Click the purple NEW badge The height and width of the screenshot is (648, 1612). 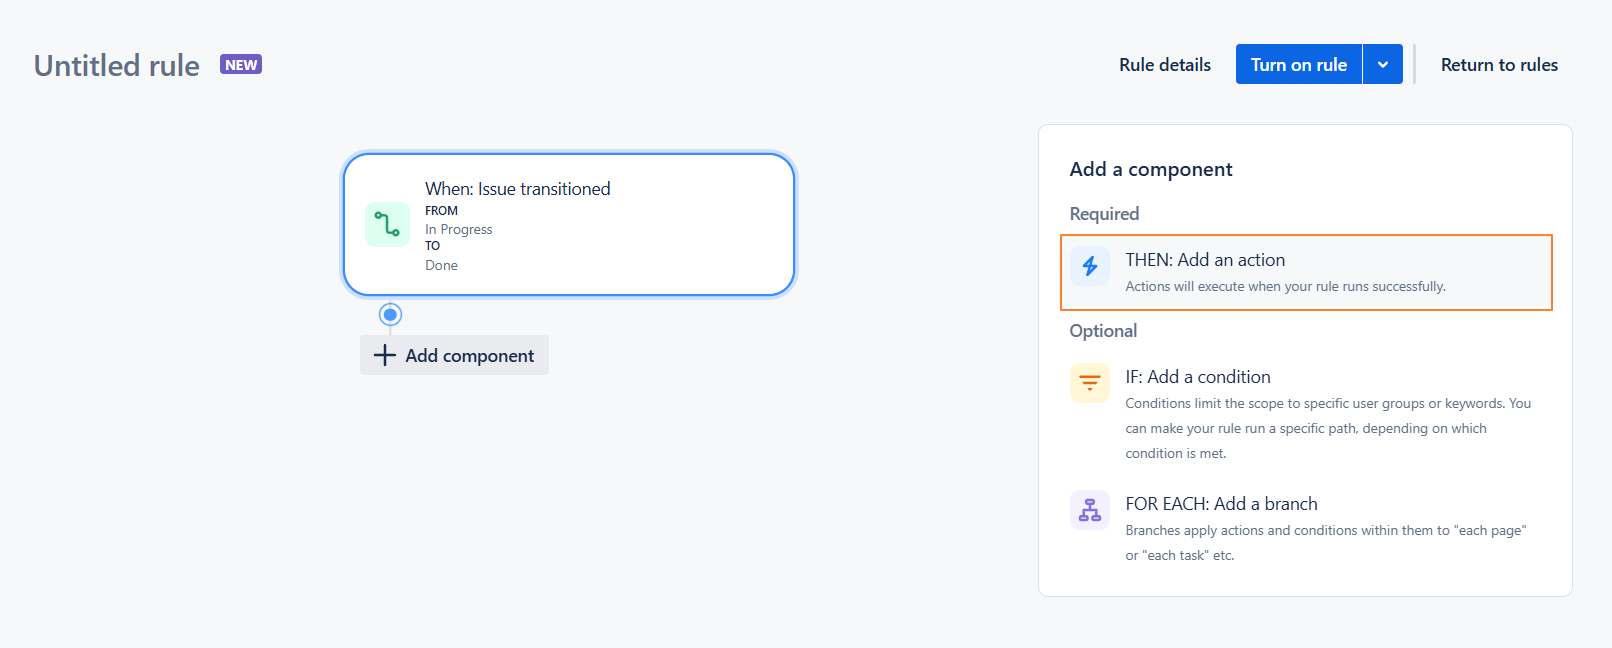pos(241,65)
